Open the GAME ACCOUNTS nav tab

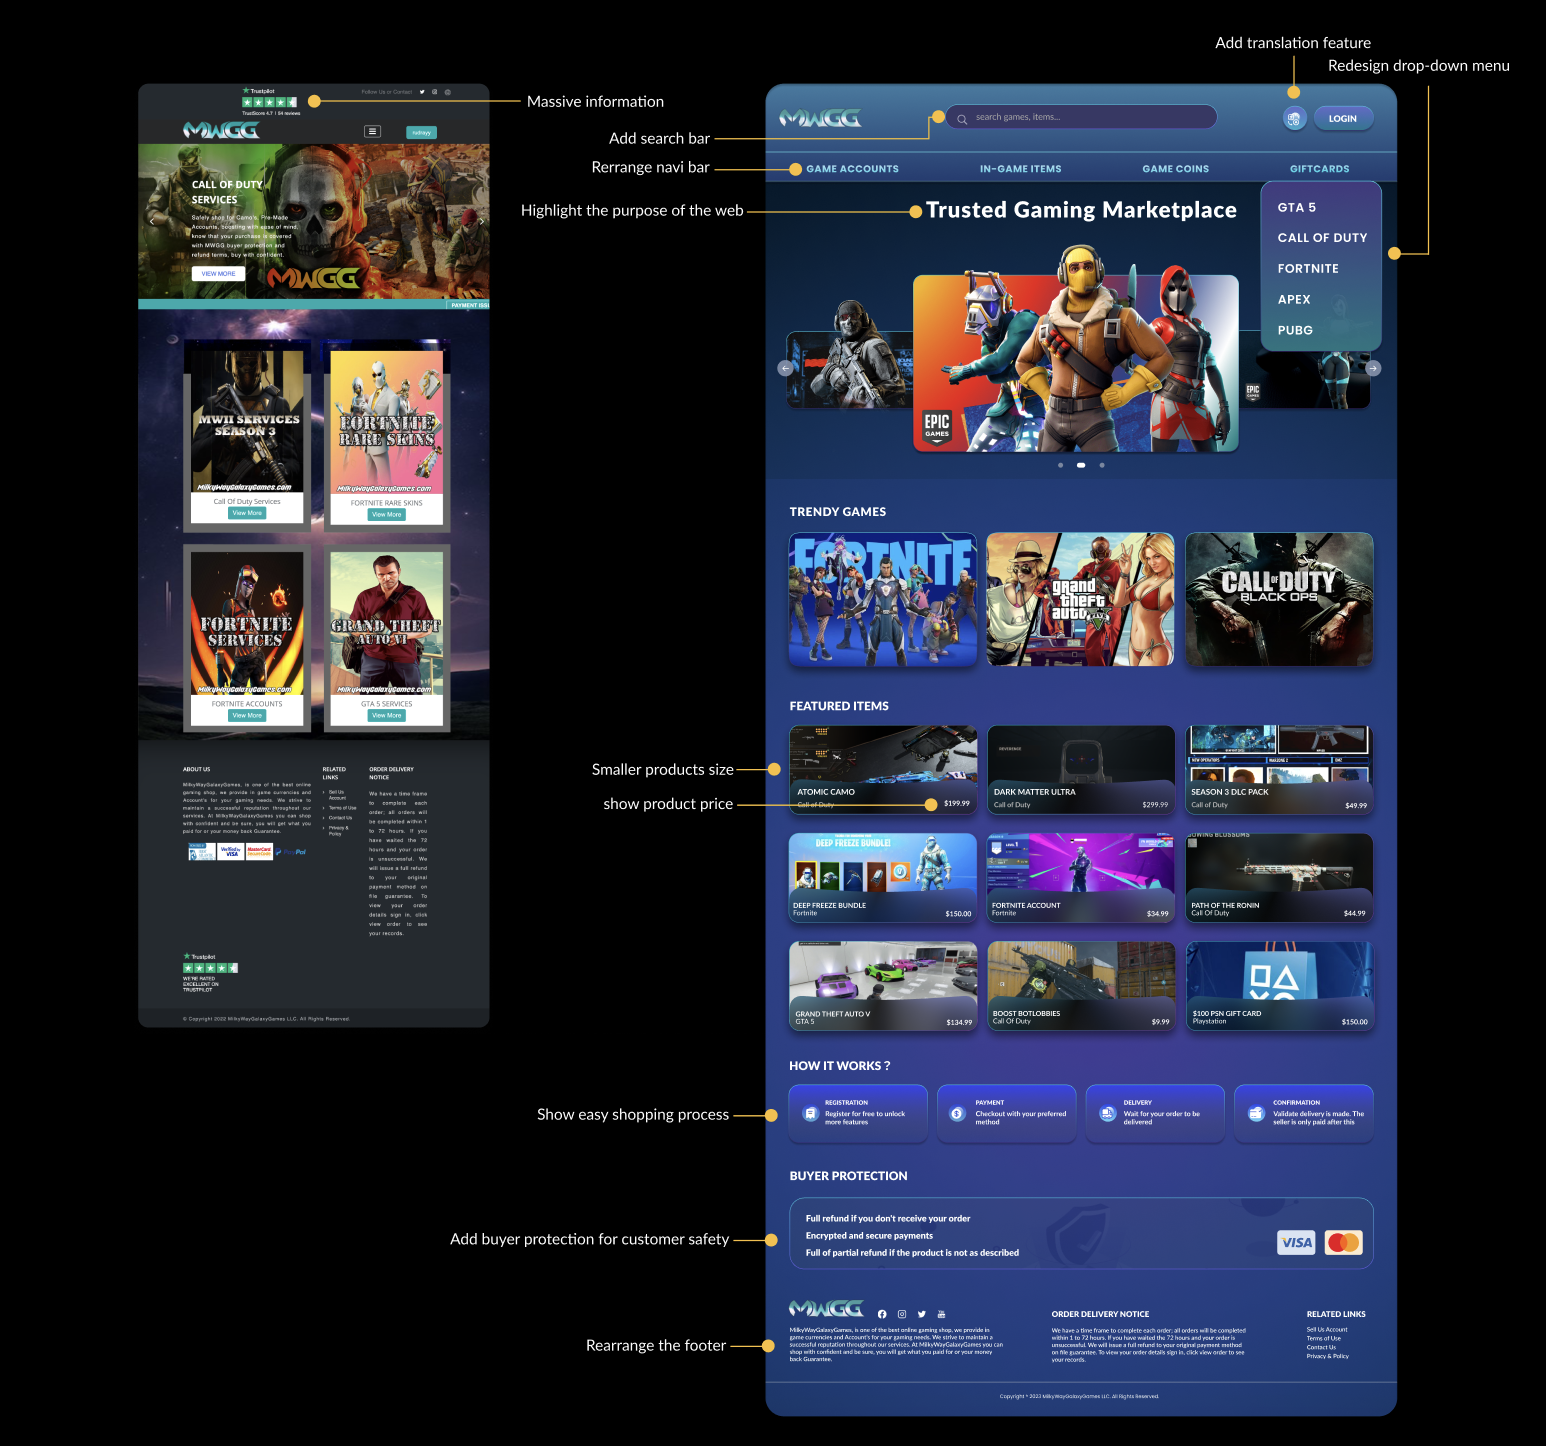(x=852, y=169)
